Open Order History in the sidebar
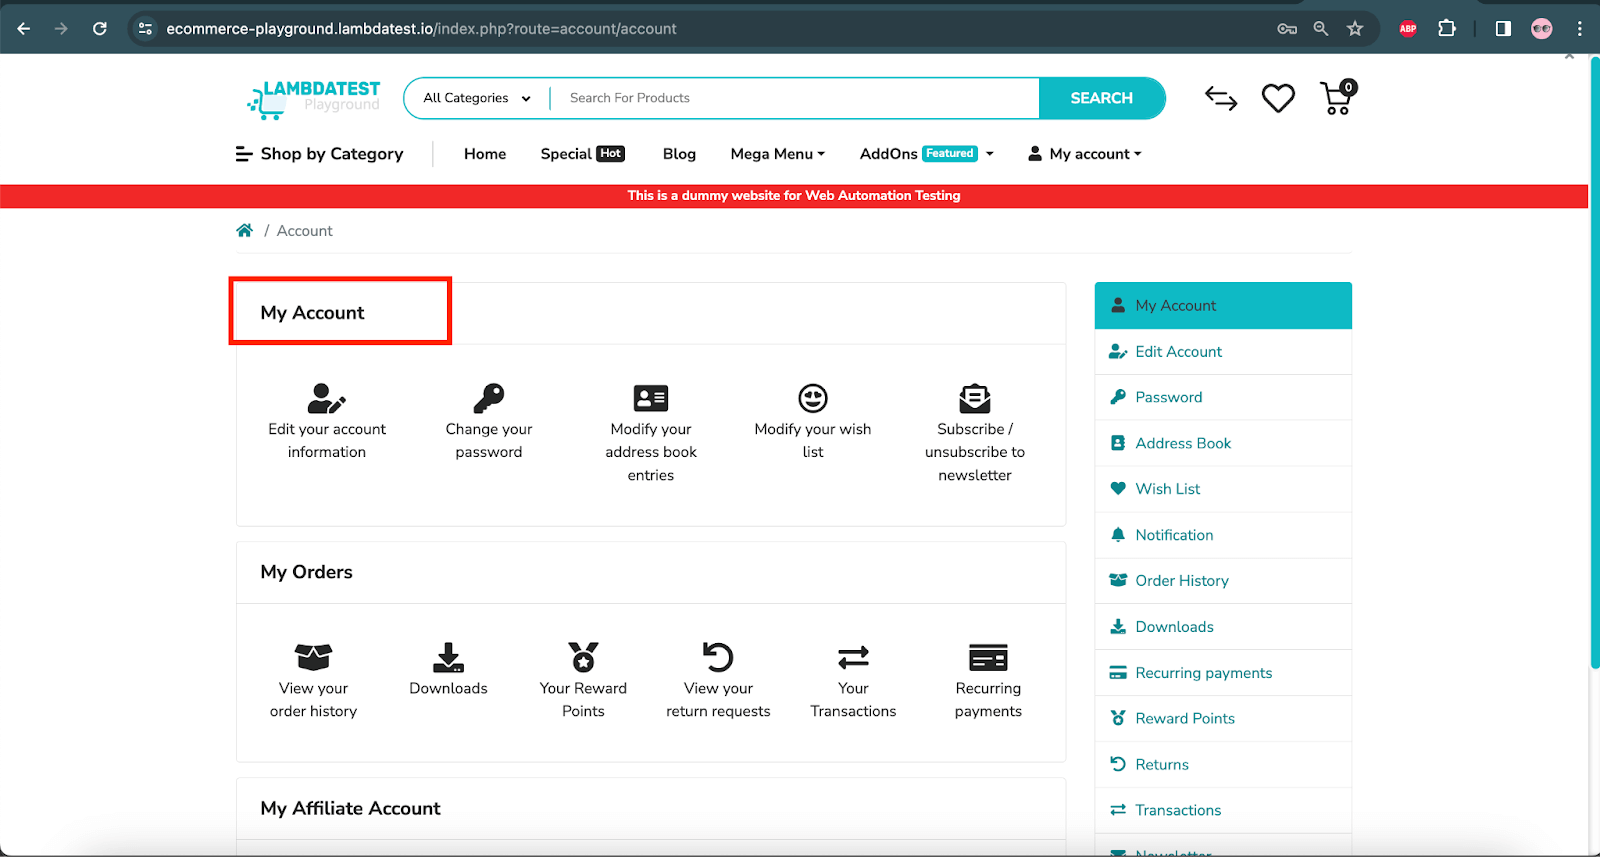The height and width of the screenshot is (857, 1600). coord(1223,581)
